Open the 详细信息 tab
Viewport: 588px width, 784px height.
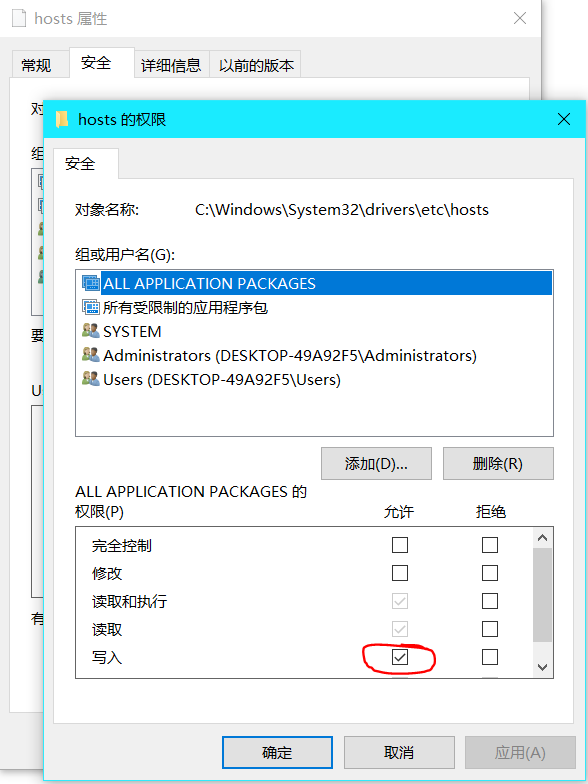click(x=171, y=65)
